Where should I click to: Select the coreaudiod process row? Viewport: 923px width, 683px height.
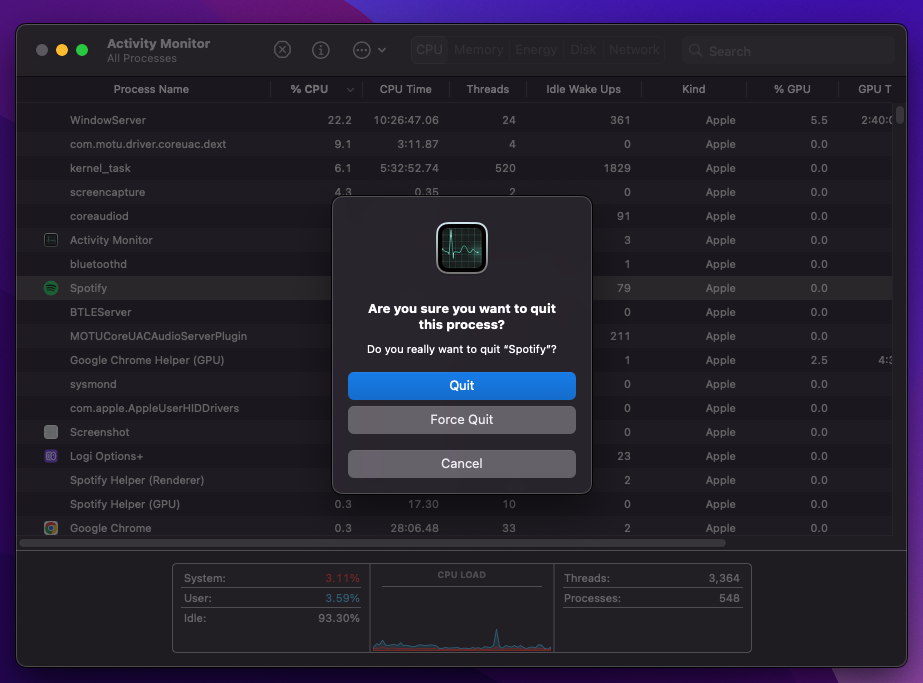point(454,216)
